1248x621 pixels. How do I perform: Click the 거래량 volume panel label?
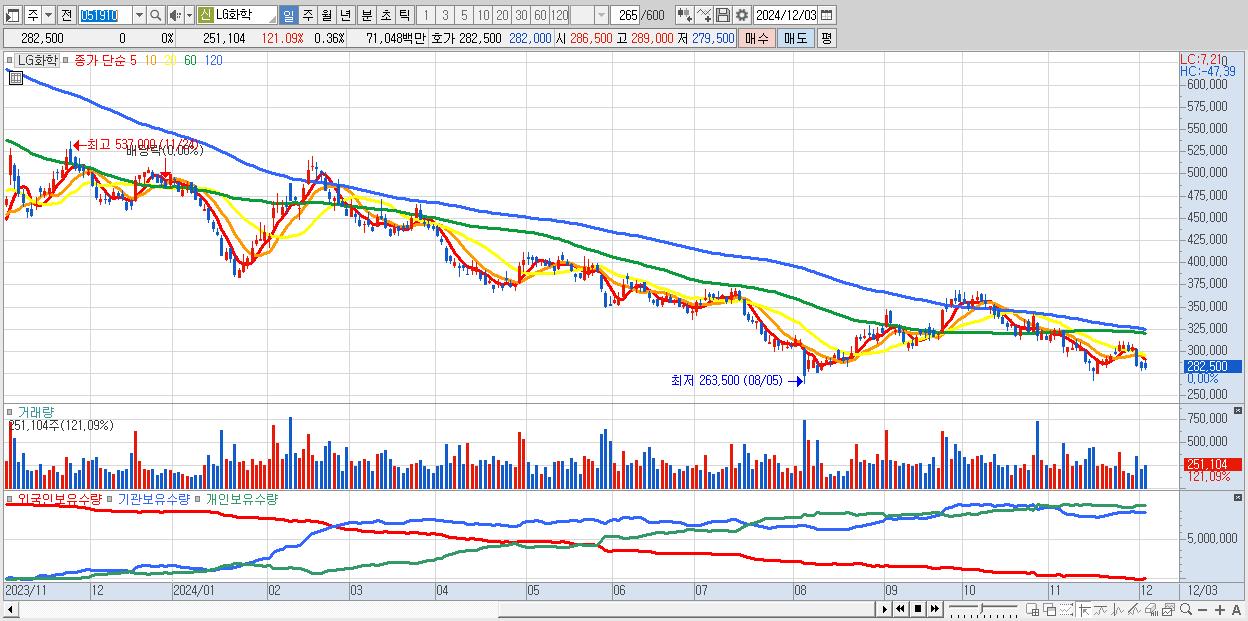(x=36, y=412)
